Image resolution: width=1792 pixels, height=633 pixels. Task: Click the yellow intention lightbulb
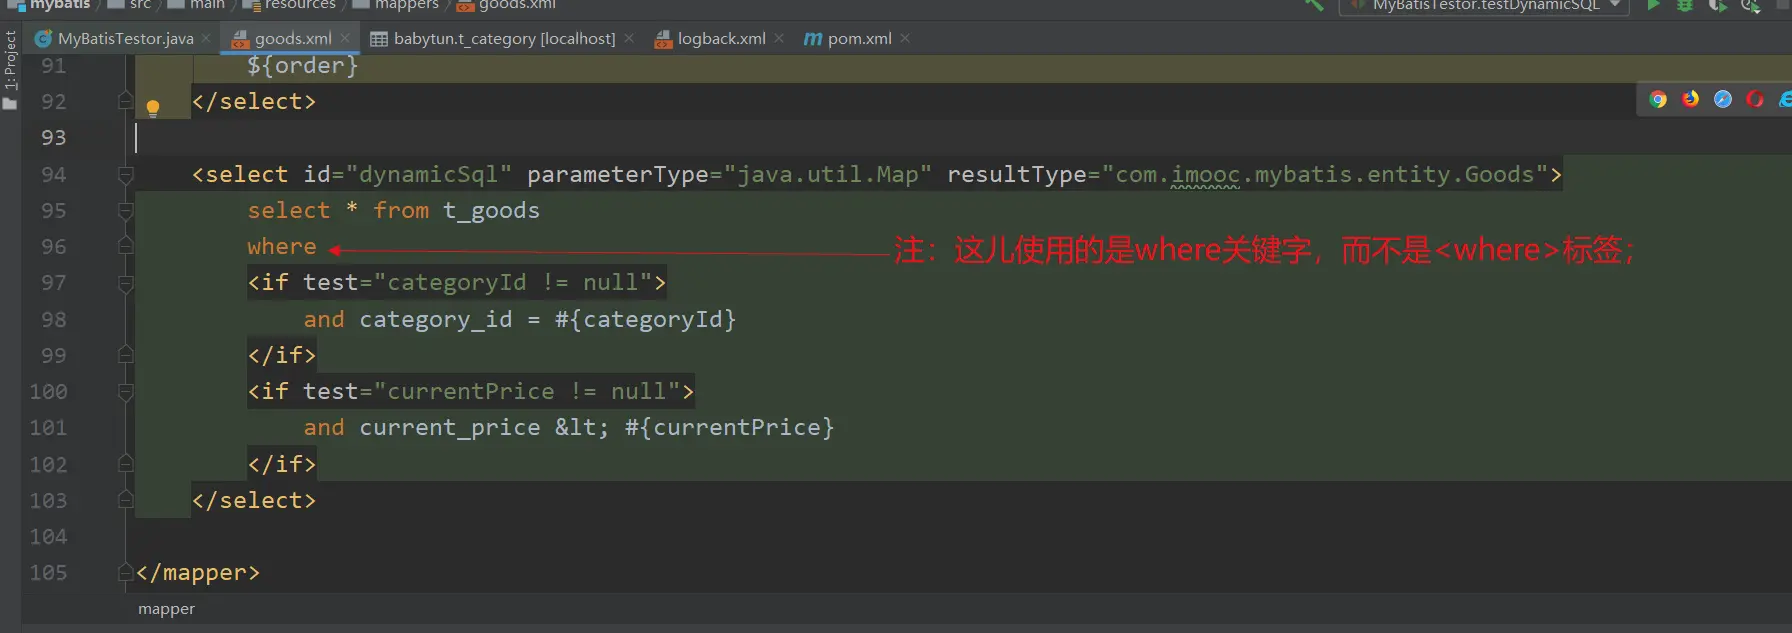point(153,107)
